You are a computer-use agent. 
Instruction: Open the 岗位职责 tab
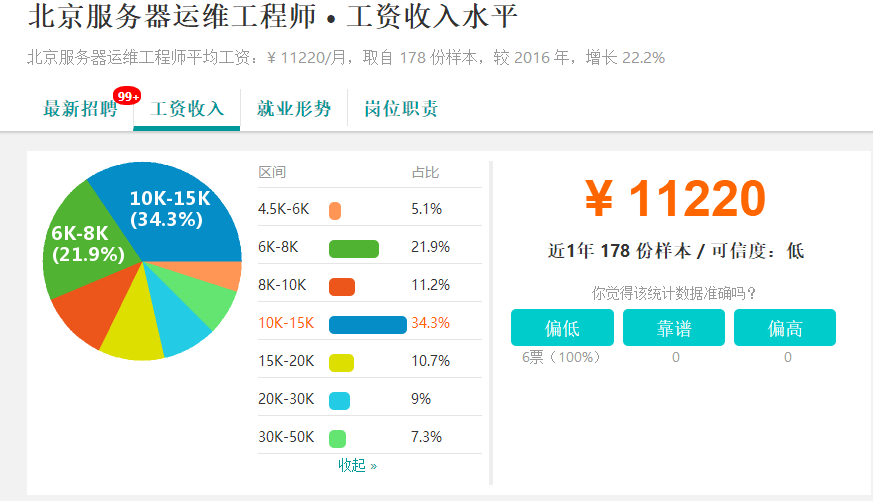pos(401,109)
